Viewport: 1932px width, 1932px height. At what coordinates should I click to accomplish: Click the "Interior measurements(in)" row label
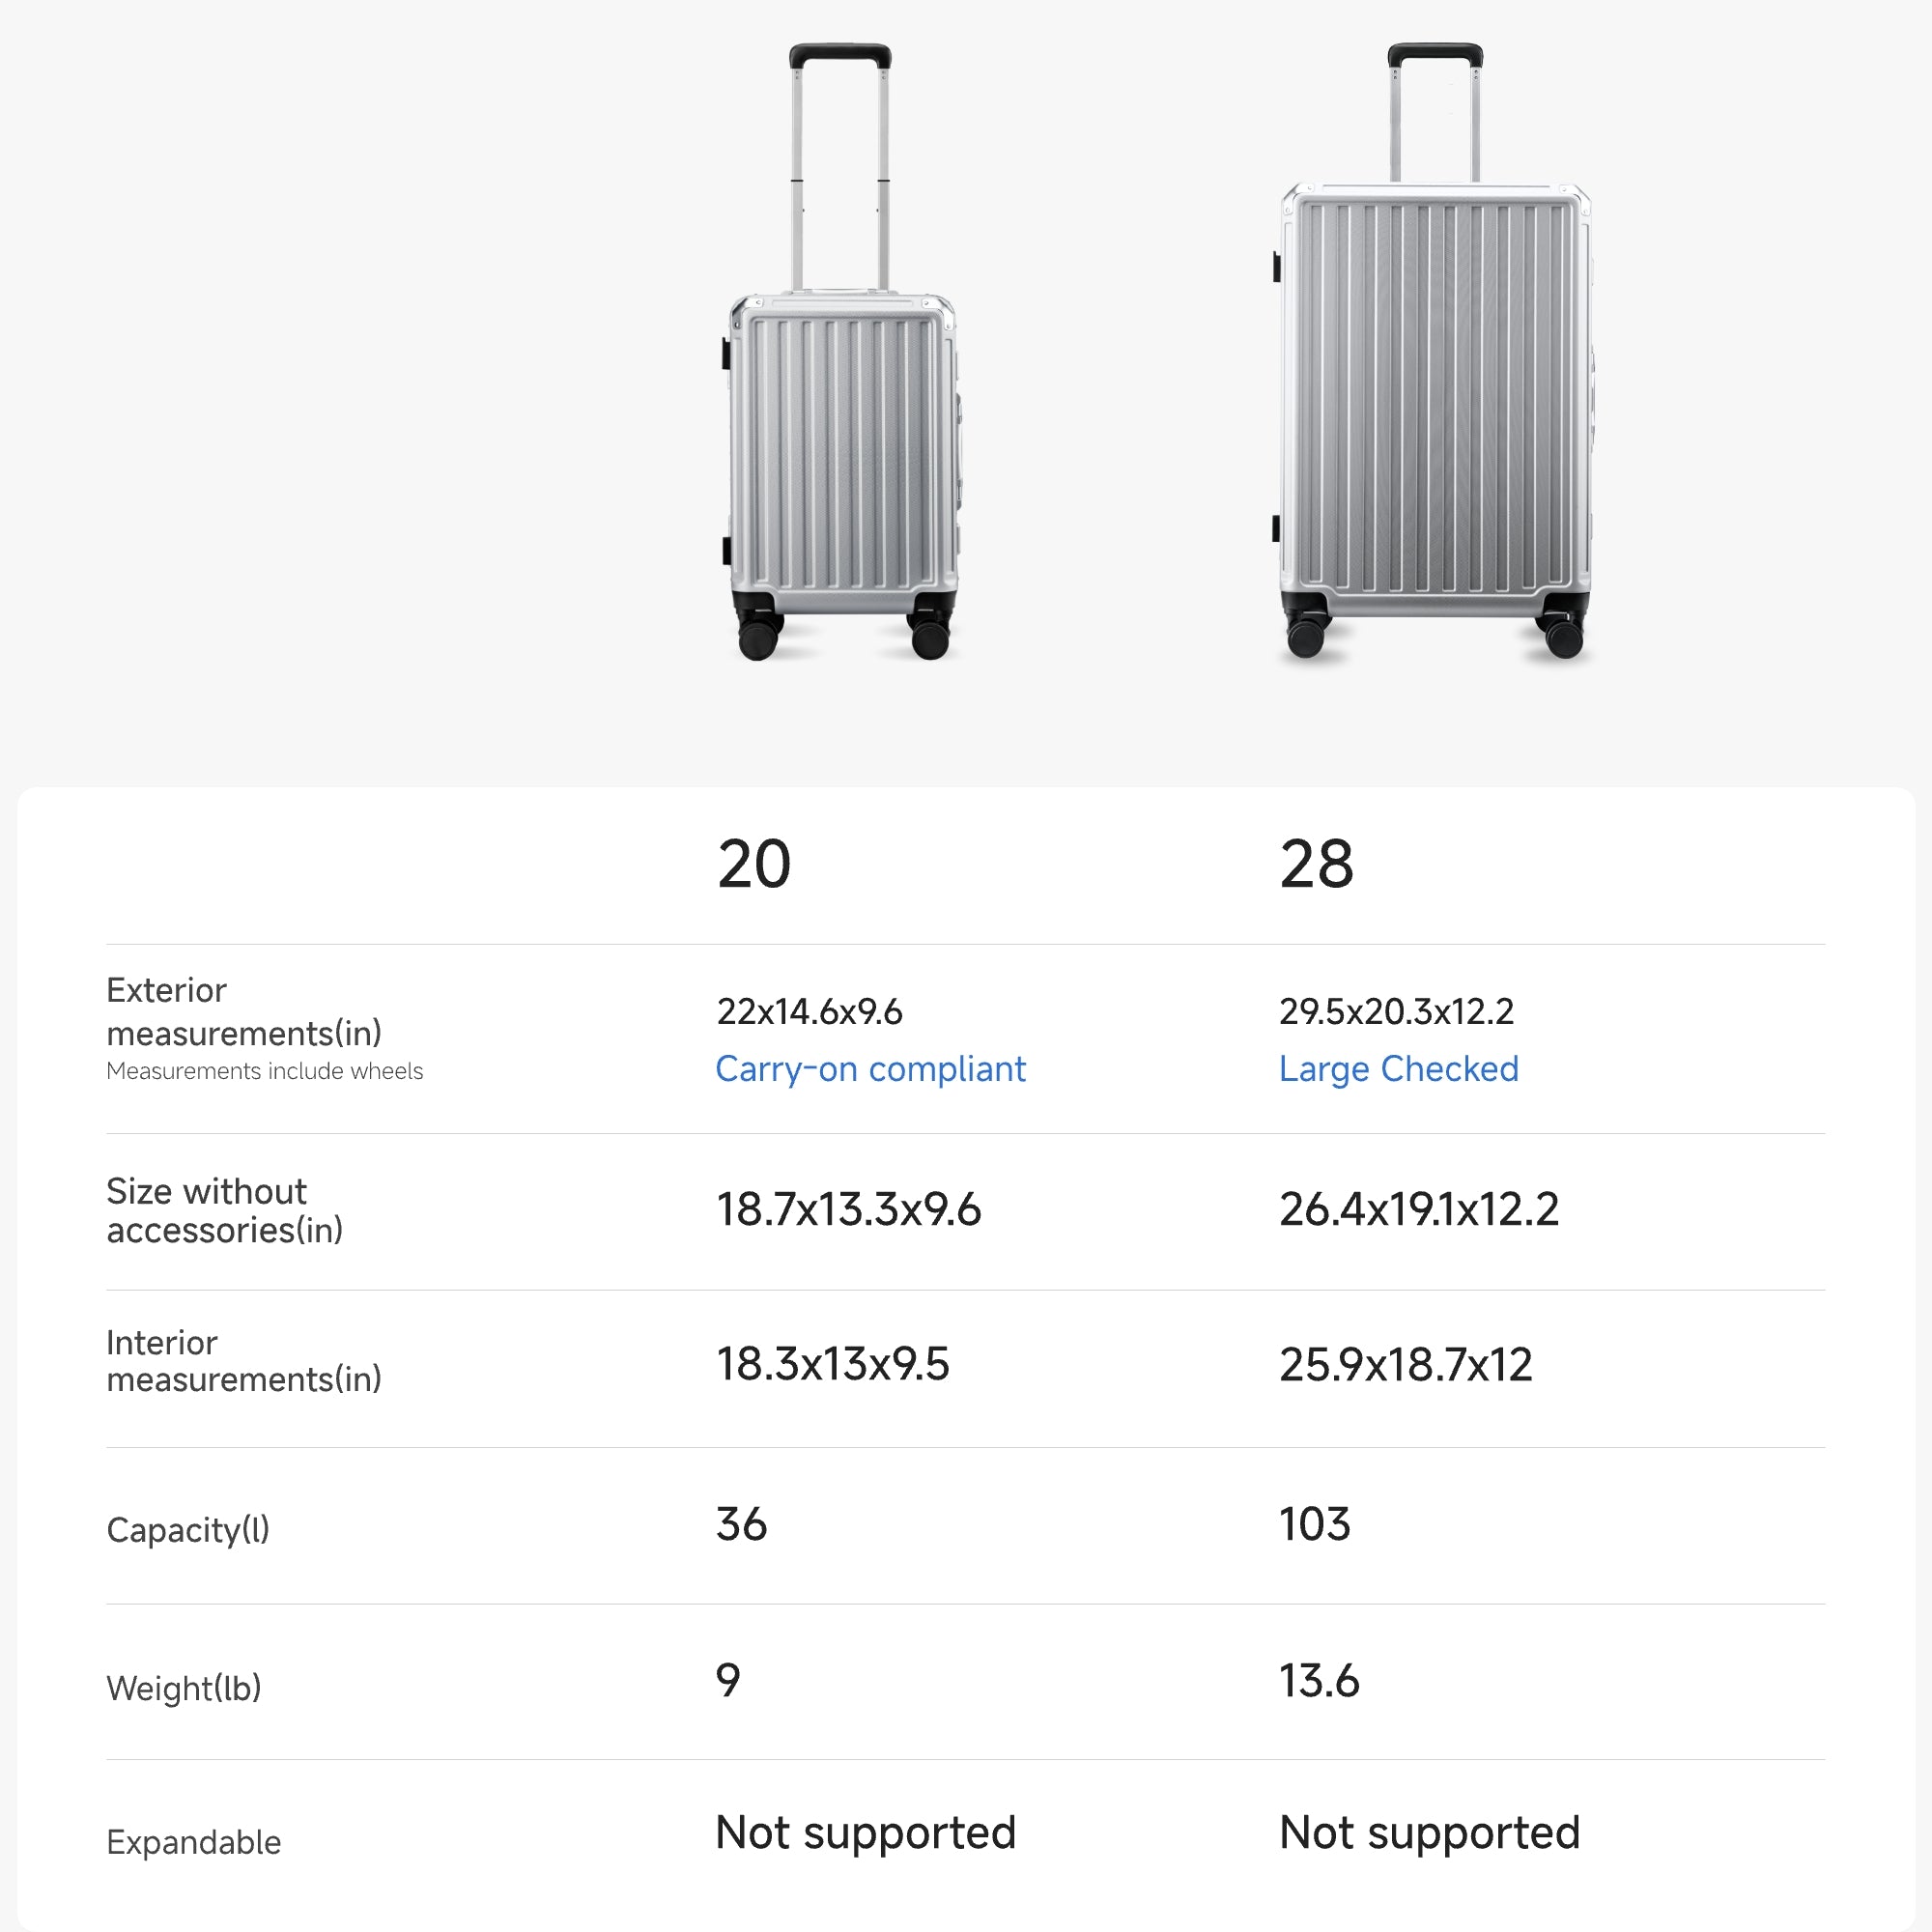point(243,1361)
